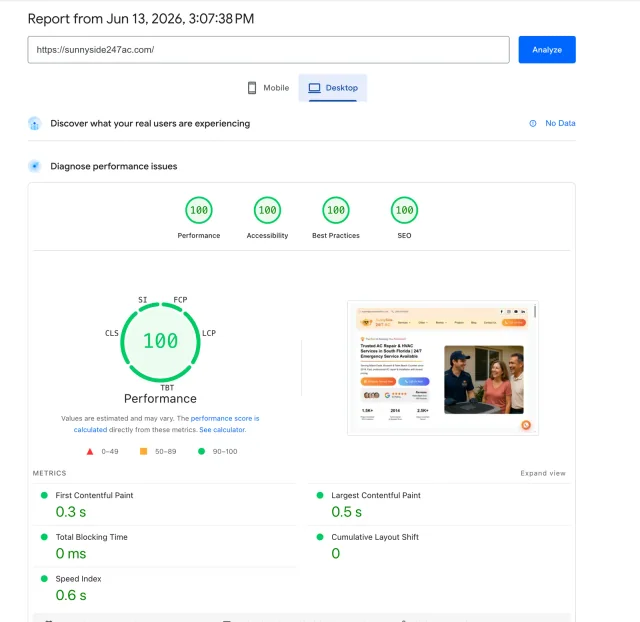Screen dimensions: 640x622
Task: Click the FCP gauge label
Action: tap(180, 300)
